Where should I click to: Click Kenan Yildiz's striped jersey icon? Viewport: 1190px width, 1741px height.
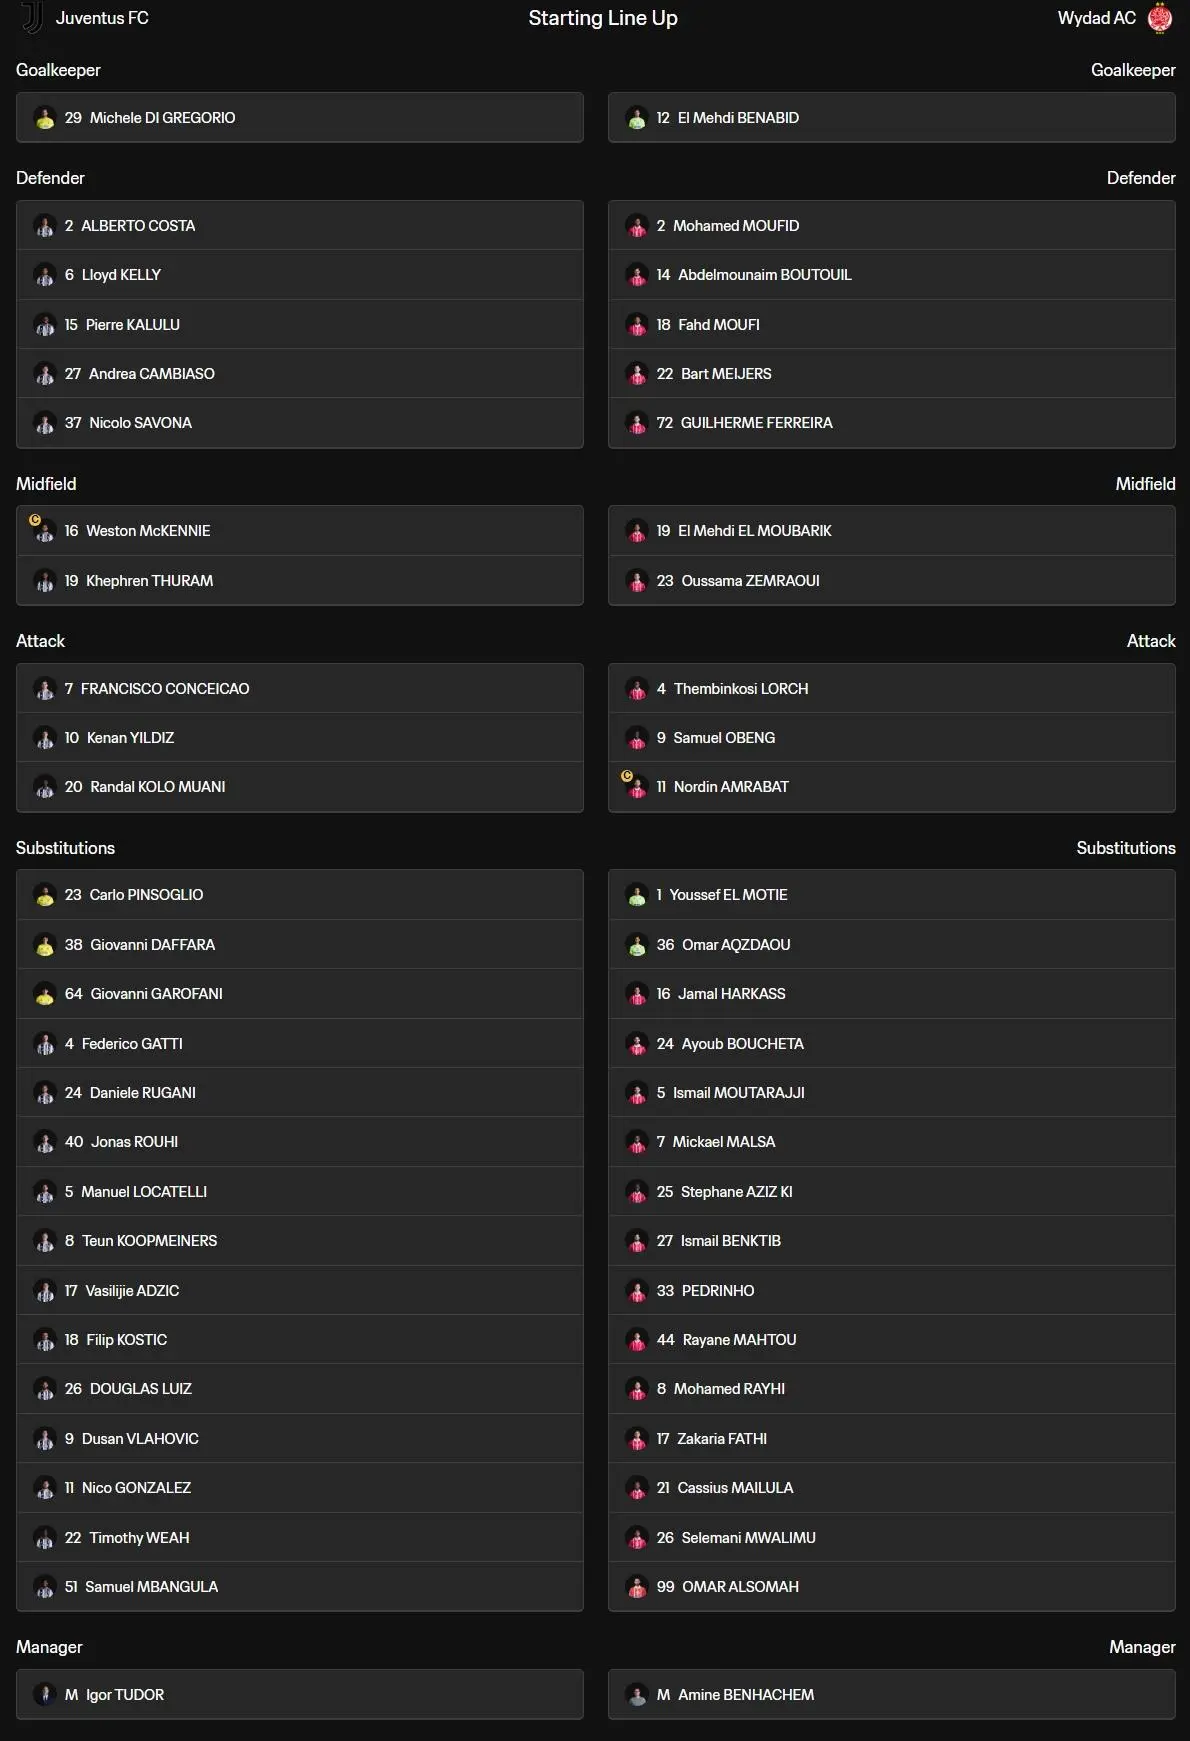pos(45,738)
